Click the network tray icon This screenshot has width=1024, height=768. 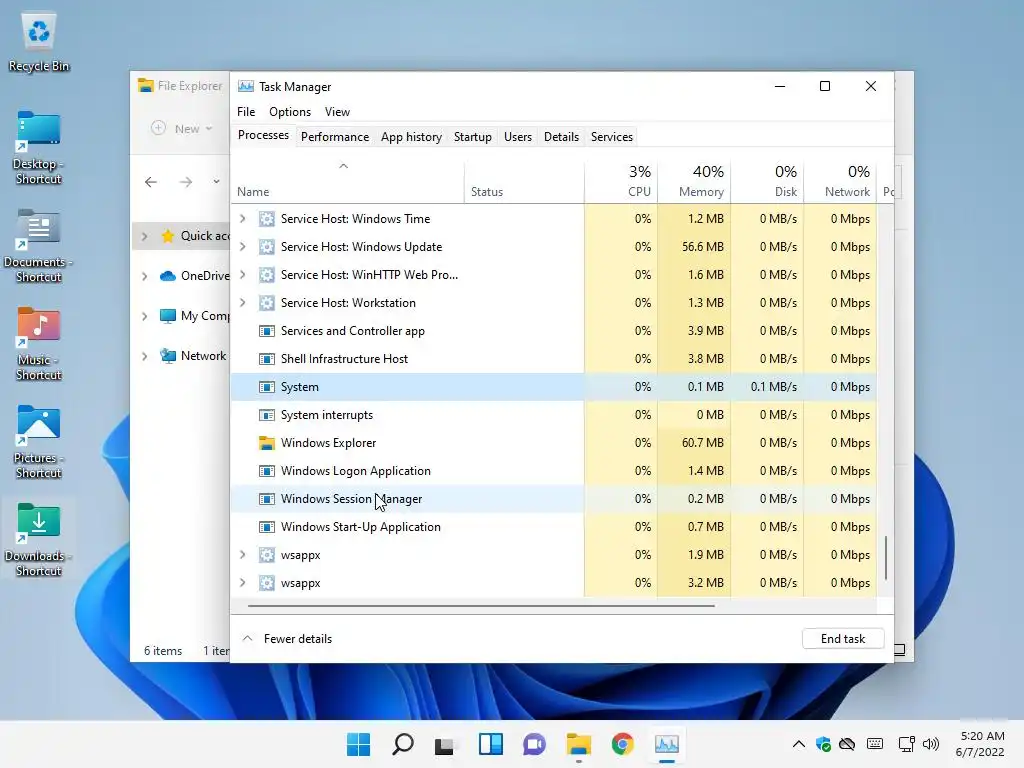[906, 744]
